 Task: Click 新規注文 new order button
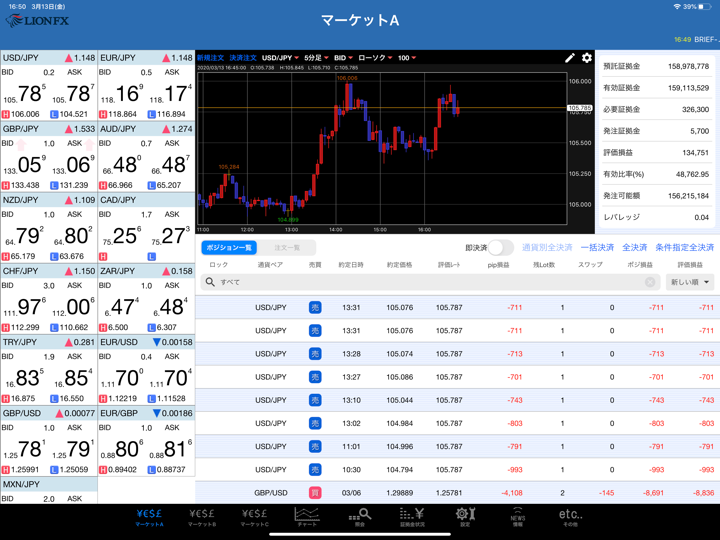(210, 58)
